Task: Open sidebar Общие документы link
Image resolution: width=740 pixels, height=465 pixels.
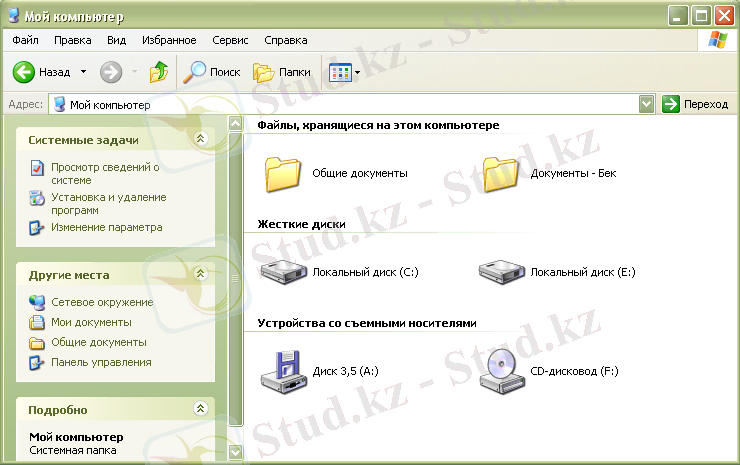Action: coord(99,342)
